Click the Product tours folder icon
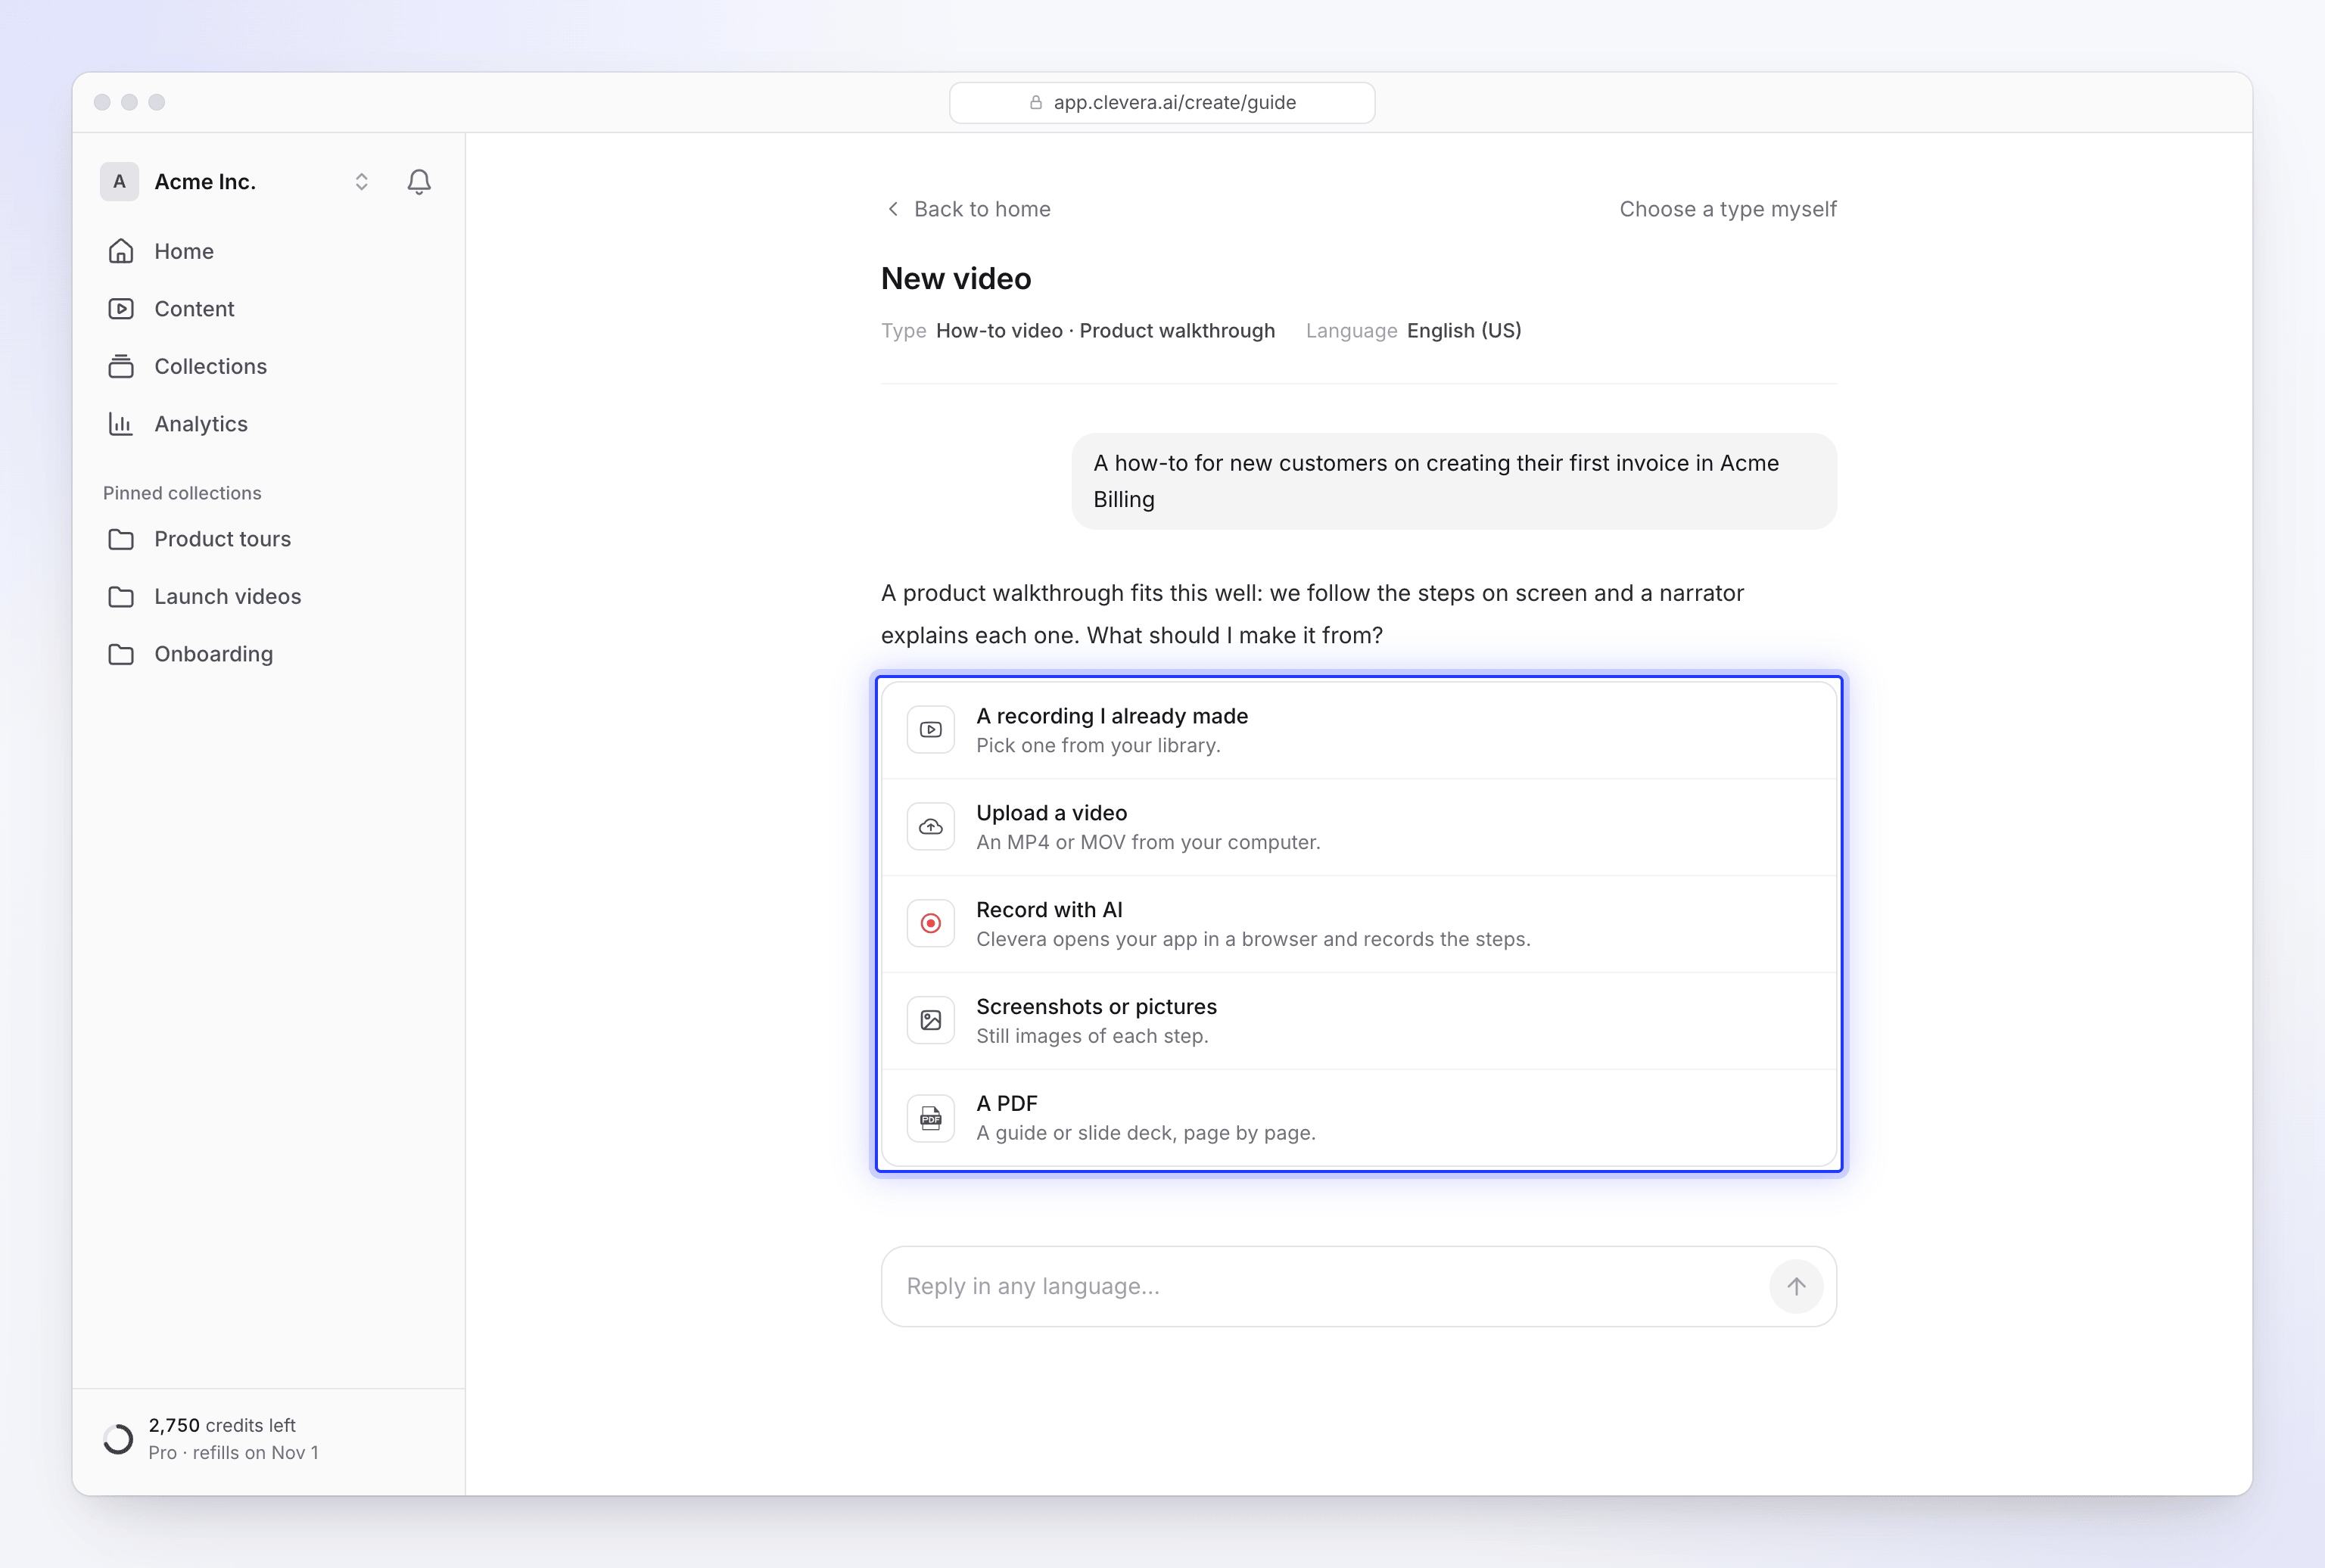Image resolution: width=2325 pixels, height=1568 pixels. click(121, 539)
